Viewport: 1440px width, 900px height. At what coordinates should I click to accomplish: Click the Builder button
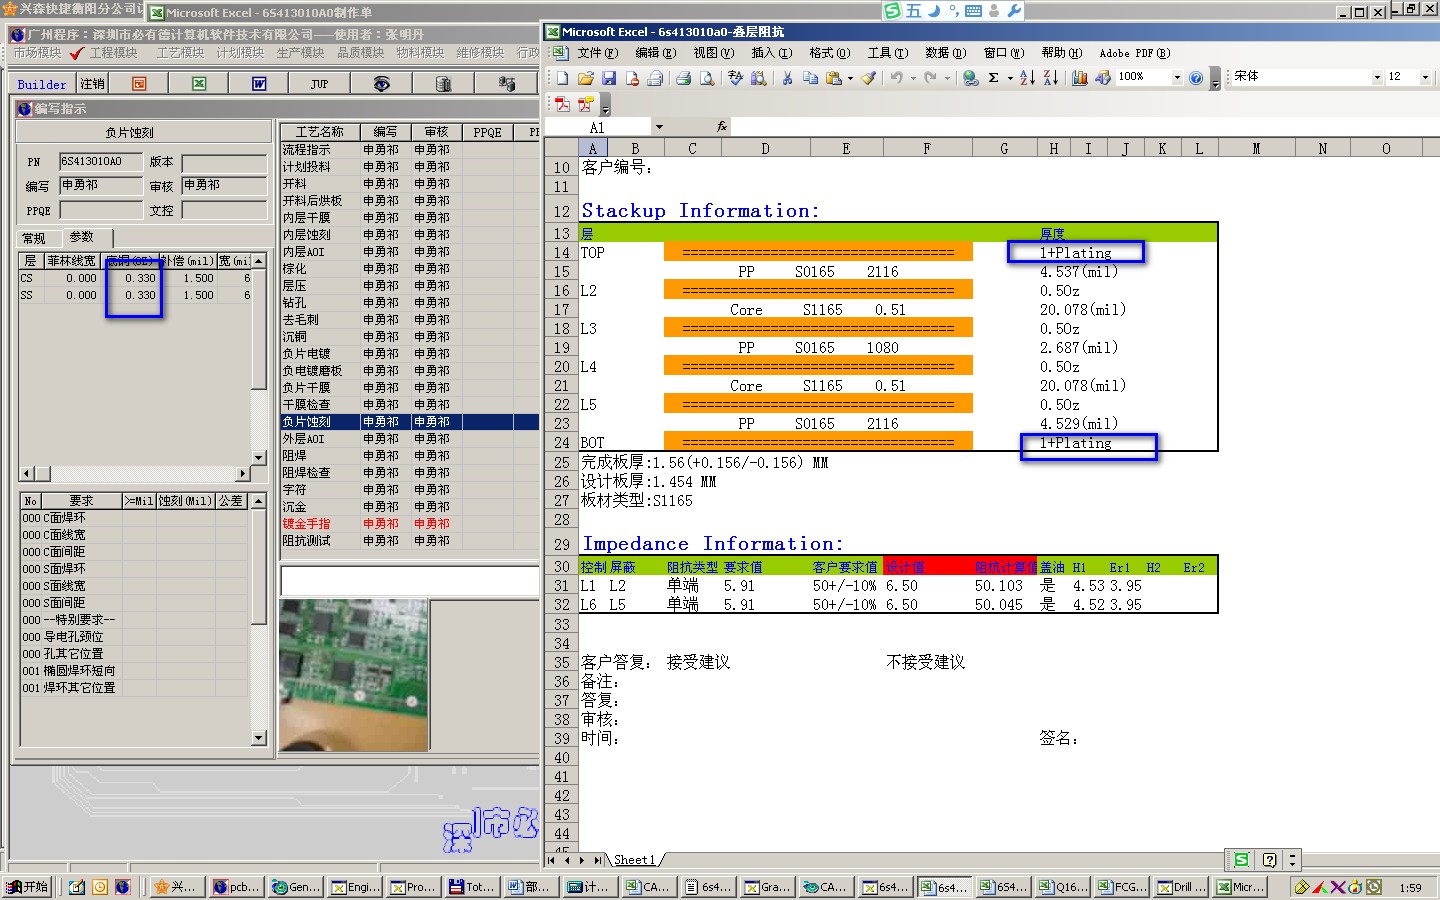42,84
